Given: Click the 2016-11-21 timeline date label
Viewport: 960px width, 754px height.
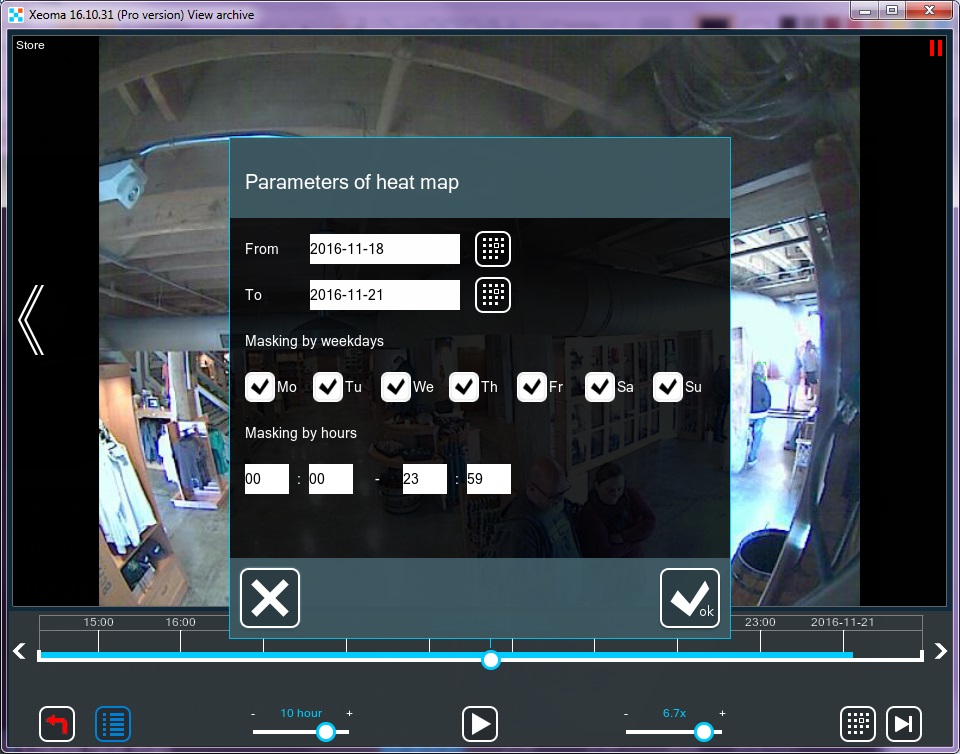Looking at the screenshot, I should point(843,622).
